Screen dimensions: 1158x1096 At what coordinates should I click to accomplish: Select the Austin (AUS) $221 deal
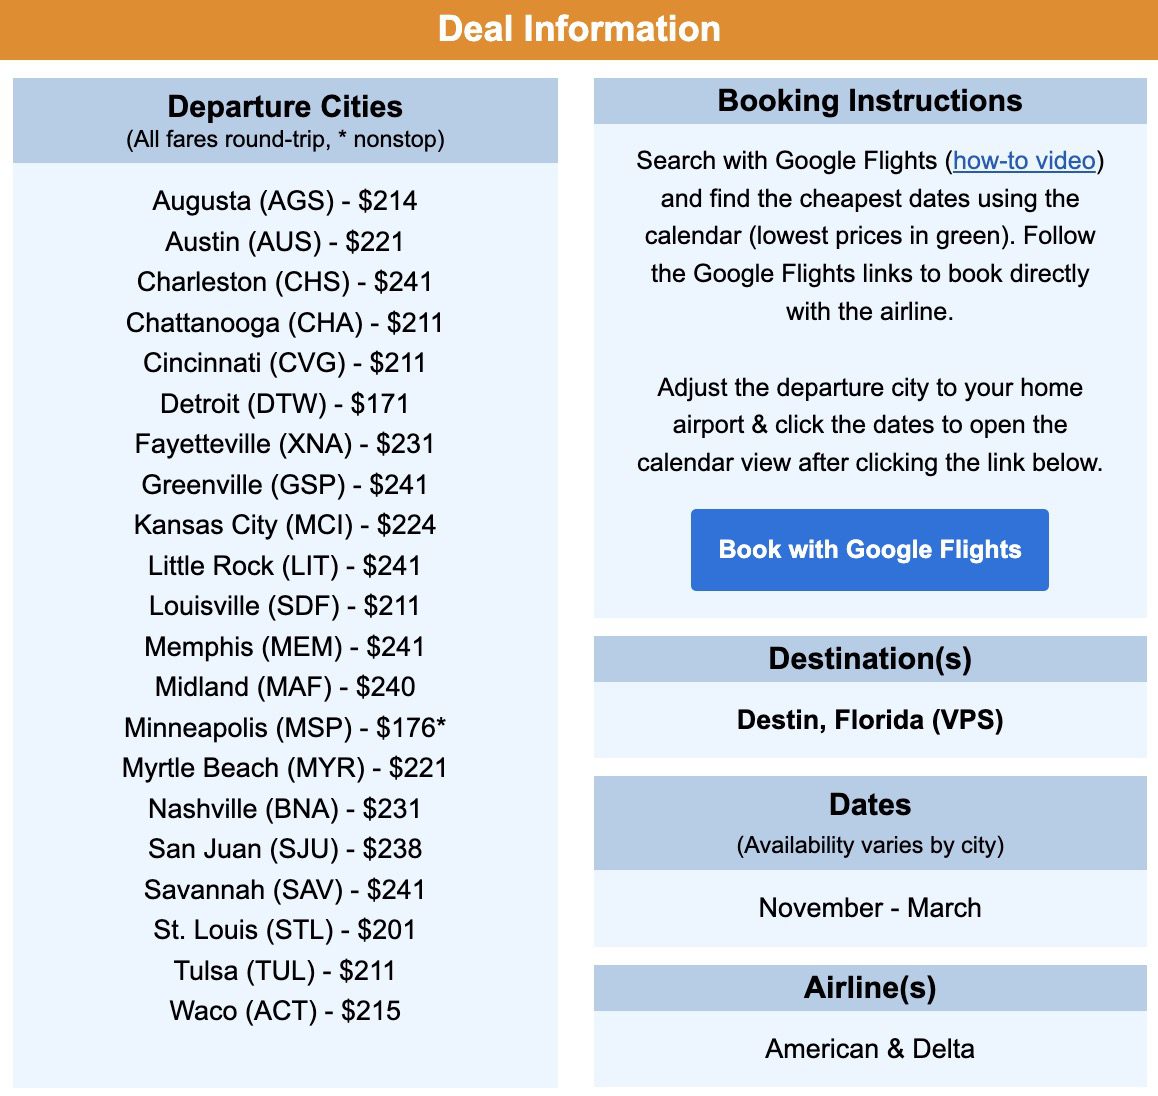point(285,241)
